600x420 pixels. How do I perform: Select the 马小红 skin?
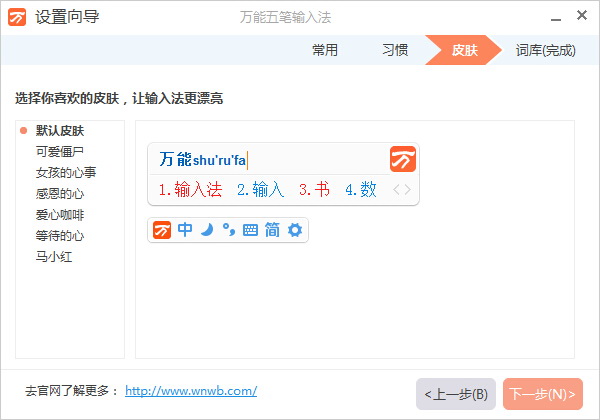[x=53, y=257]
